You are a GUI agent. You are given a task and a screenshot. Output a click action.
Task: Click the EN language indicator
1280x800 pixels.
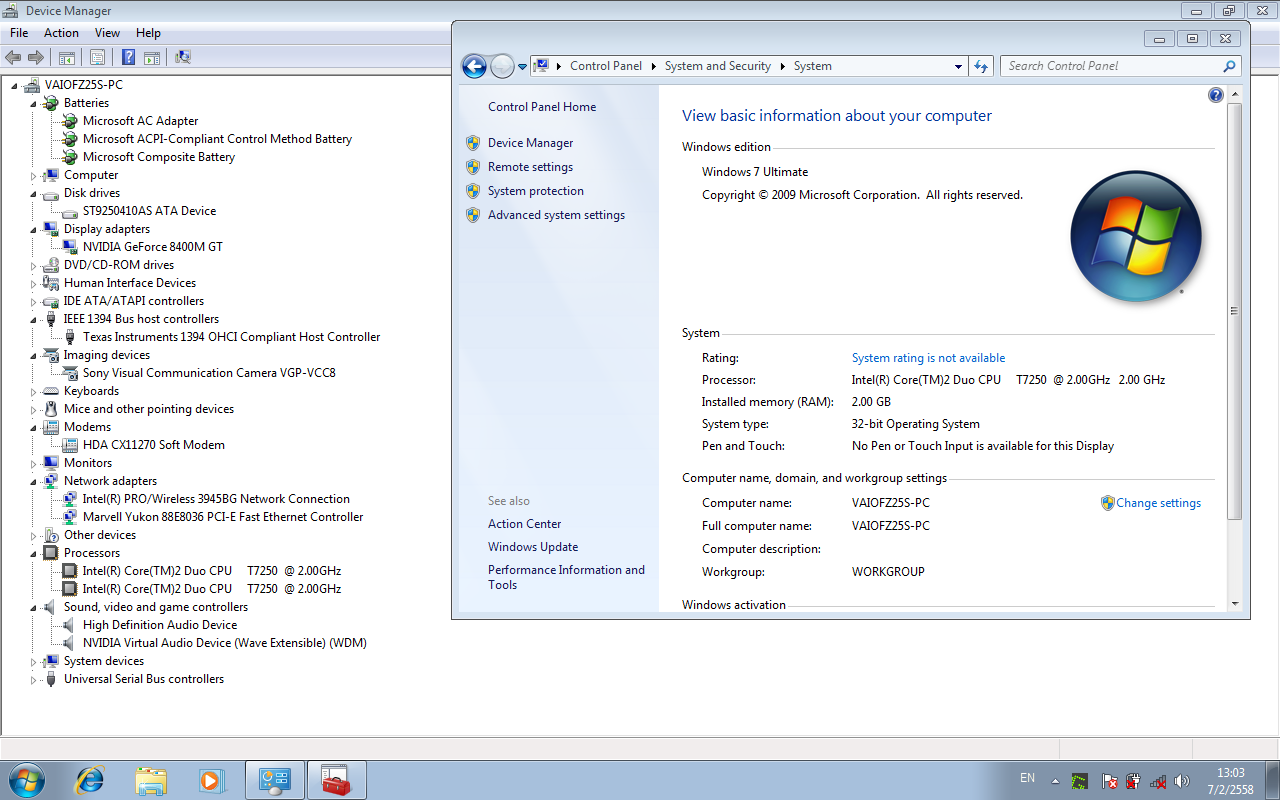coord(1027,778)
